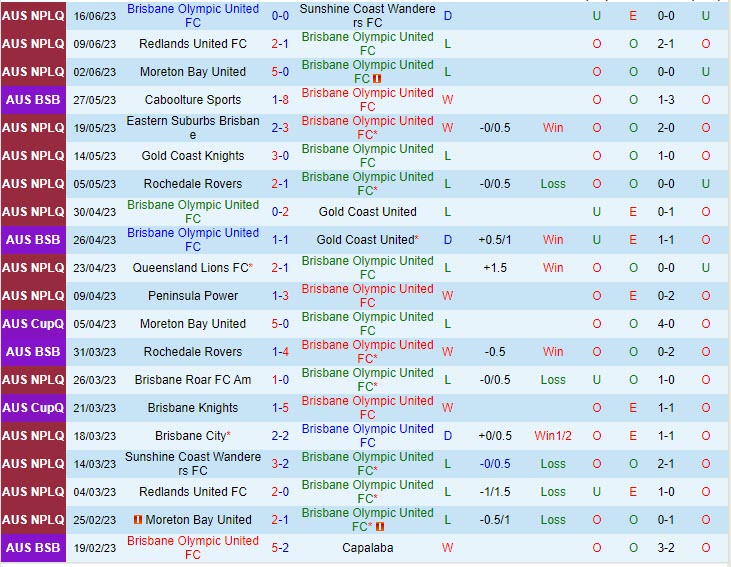This screenshot has height=567, width=731.
Task: Open AUS CupQ label for 21/03/23 match
Action: [x=33, y=408]
